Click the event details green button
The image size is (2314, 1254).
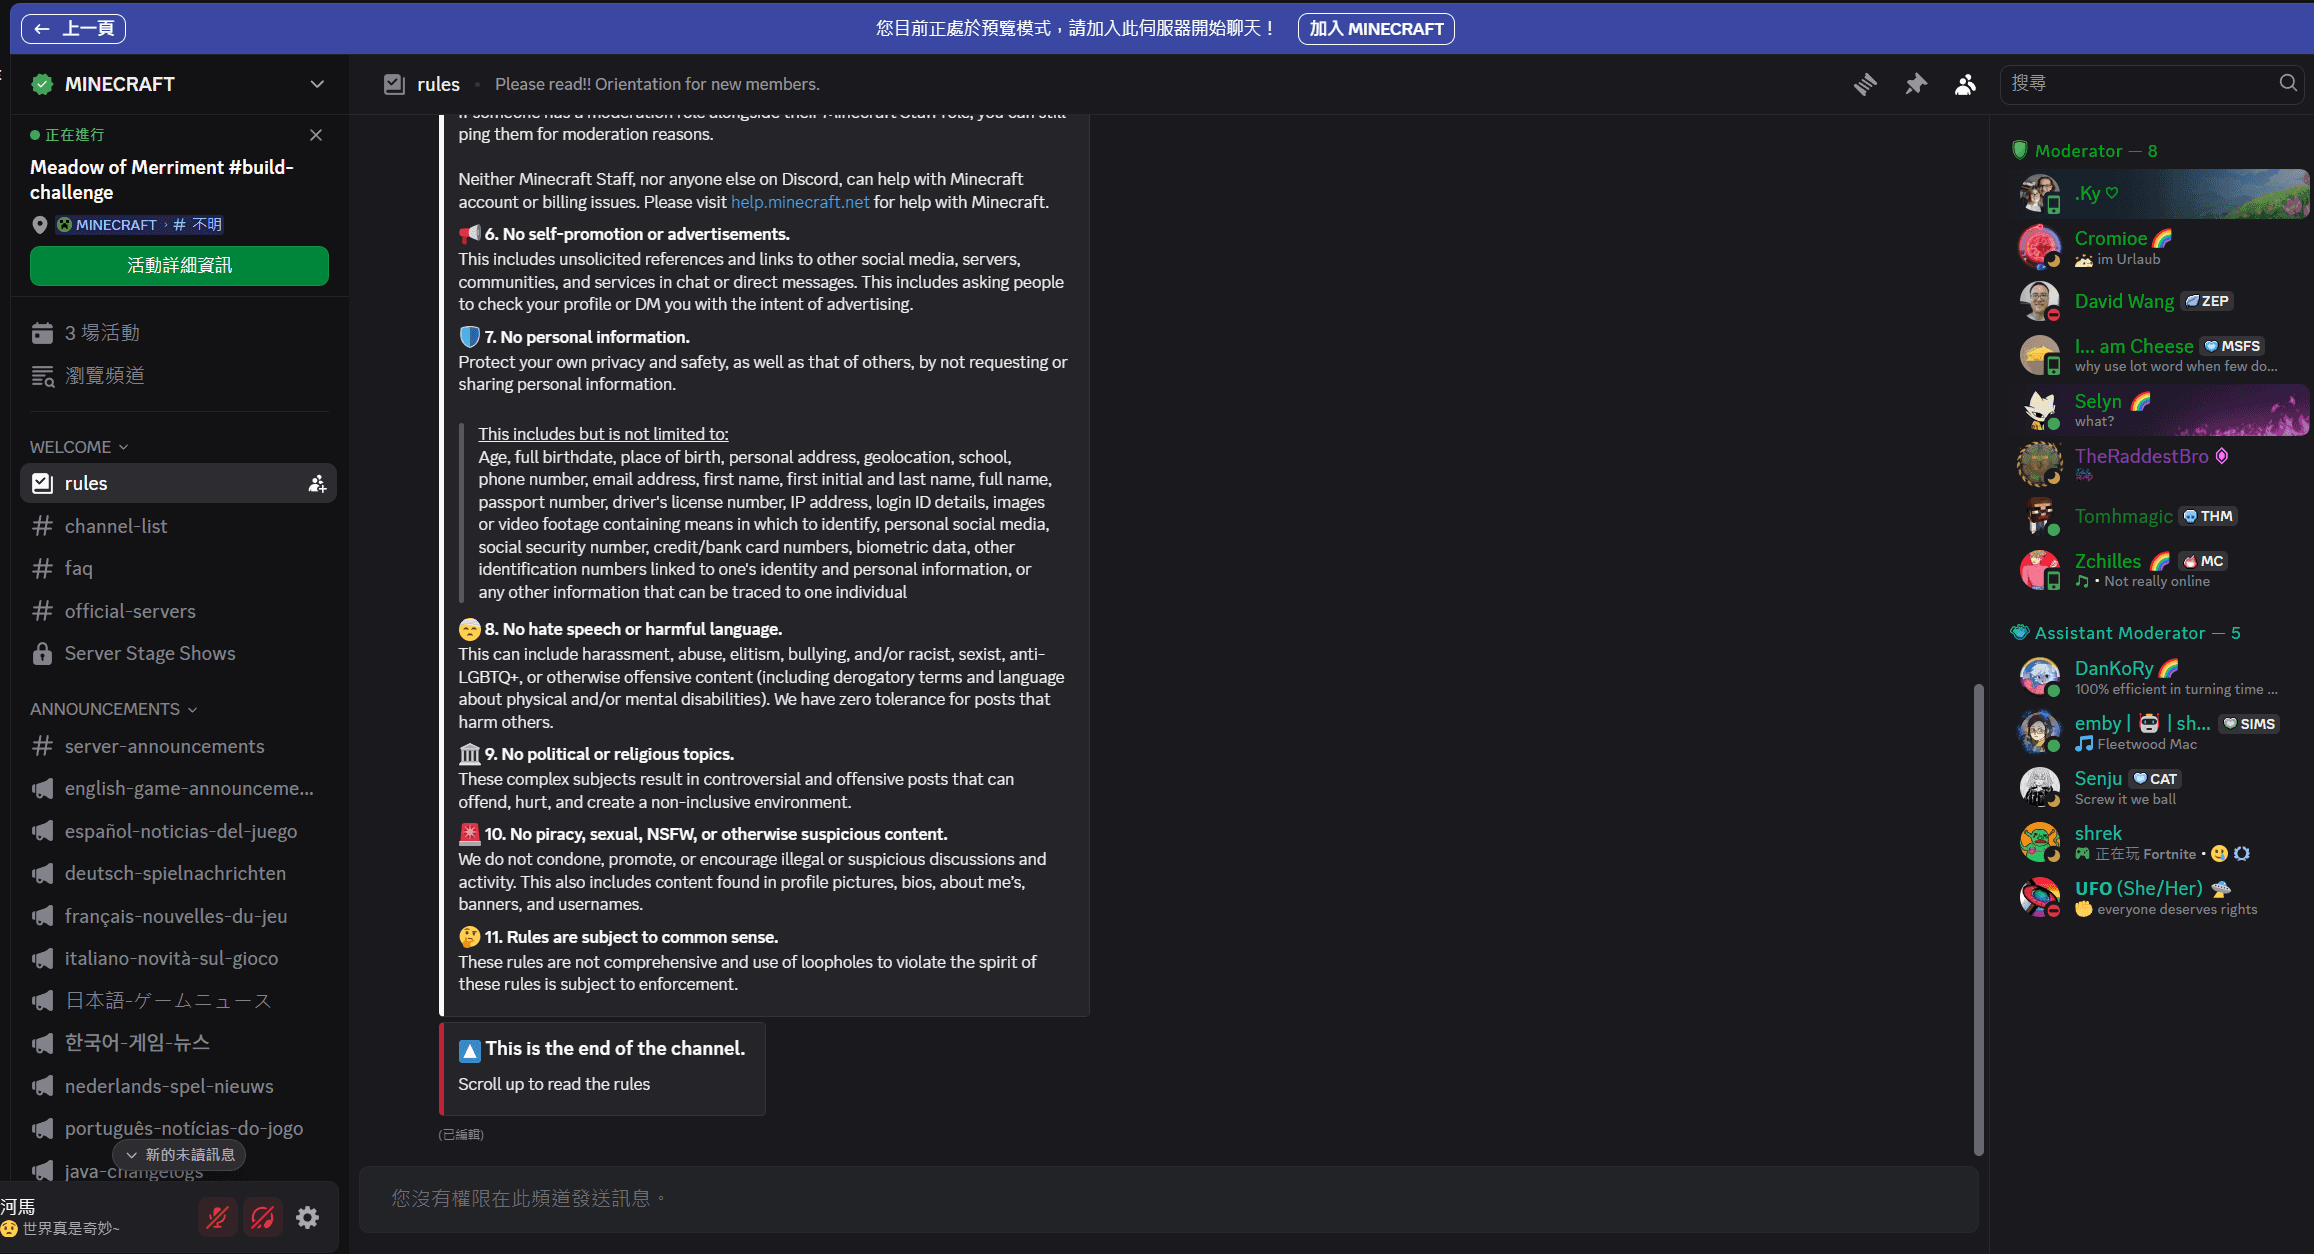[x=179, y=265]
